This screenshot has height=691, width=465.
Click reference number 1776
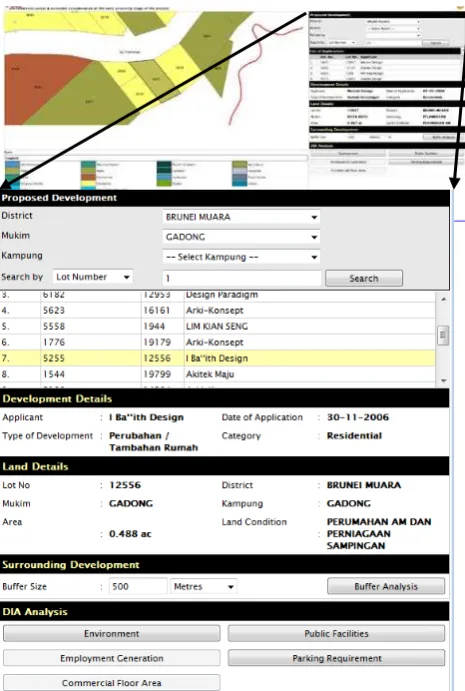pyautogui.click(x=54, y=342)
